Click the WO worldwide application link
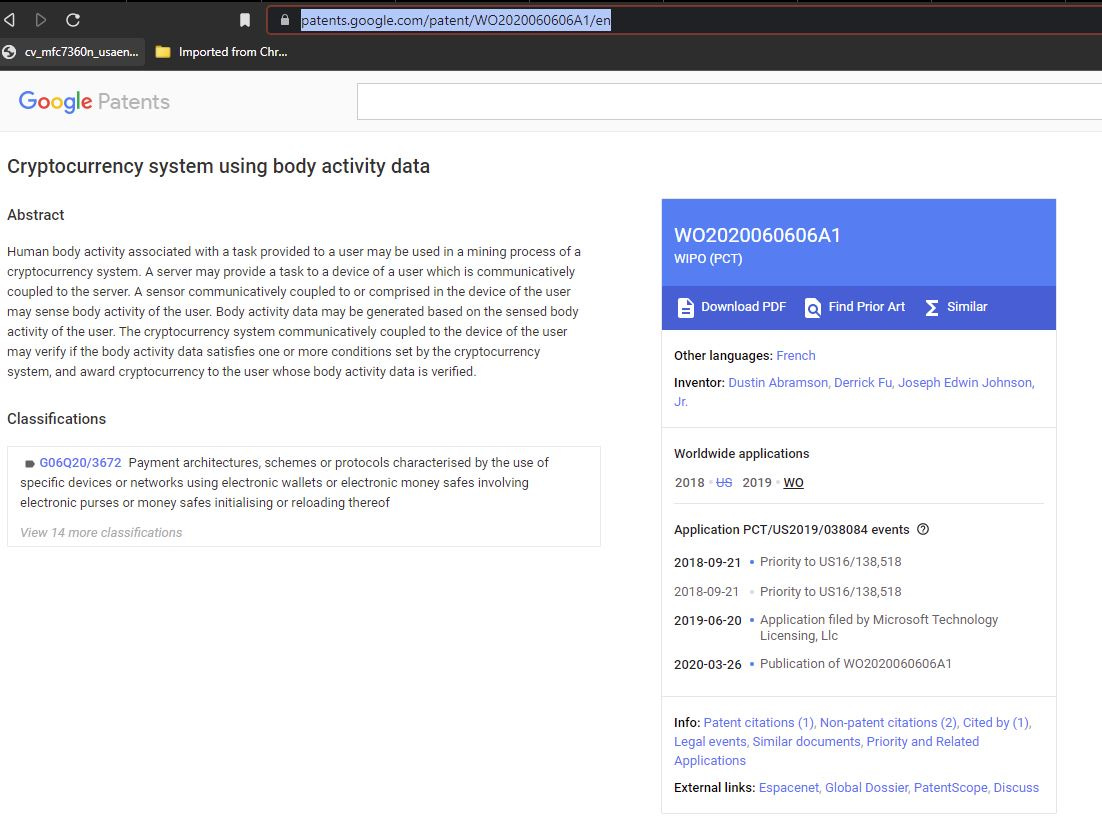Image resolution: width=1102 pixels, height=826 pixels. [793, 483]
